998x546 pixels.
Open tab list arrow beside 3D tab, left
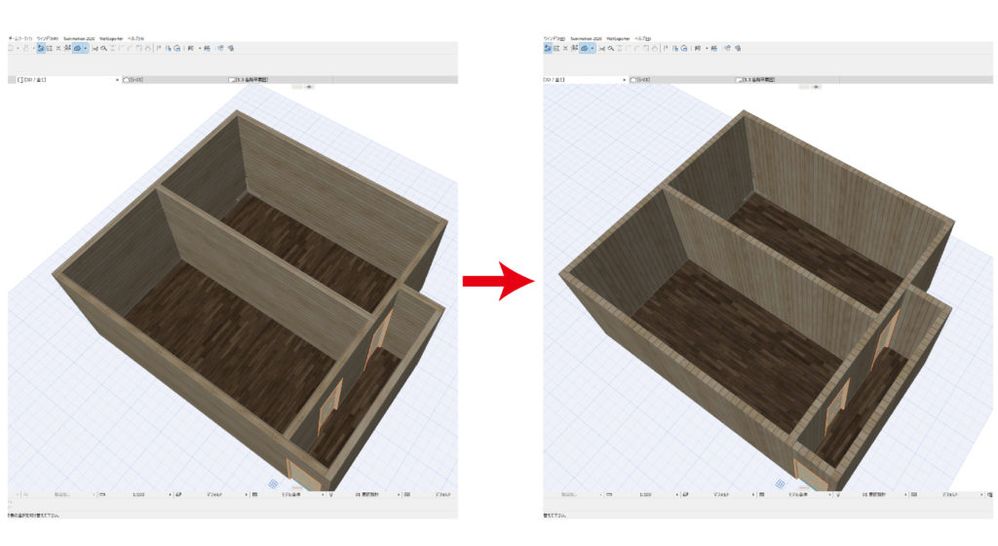coord(118,80)
